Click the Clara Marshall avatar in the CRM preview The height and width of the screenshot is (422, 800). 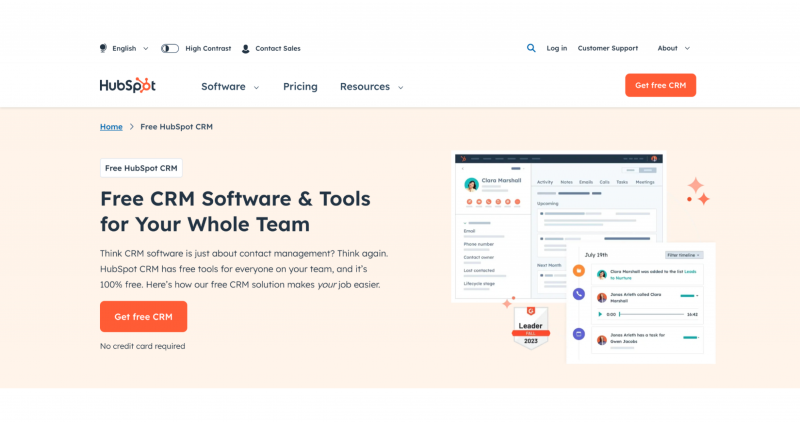point(471,184)
